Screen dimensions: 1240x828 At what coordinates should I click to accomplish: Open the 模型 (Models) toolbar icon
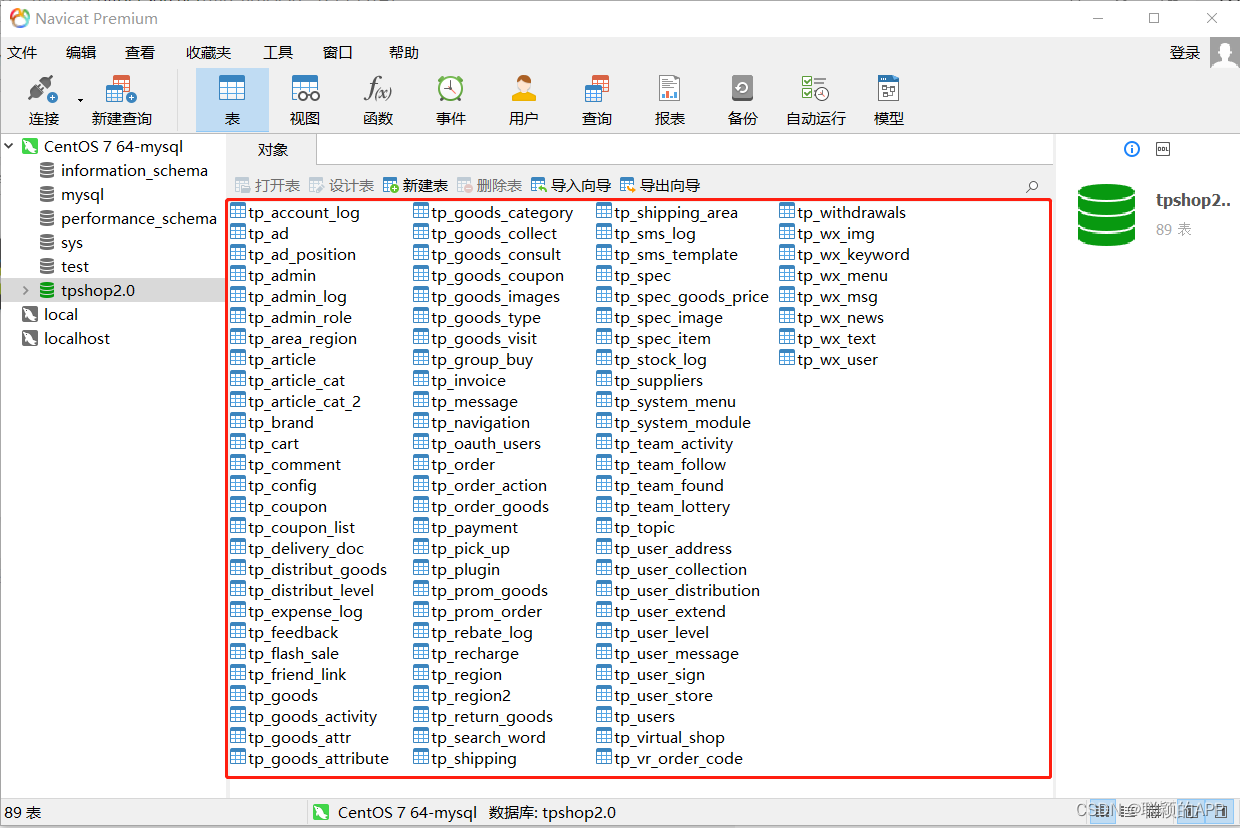(x=888, y=98)
